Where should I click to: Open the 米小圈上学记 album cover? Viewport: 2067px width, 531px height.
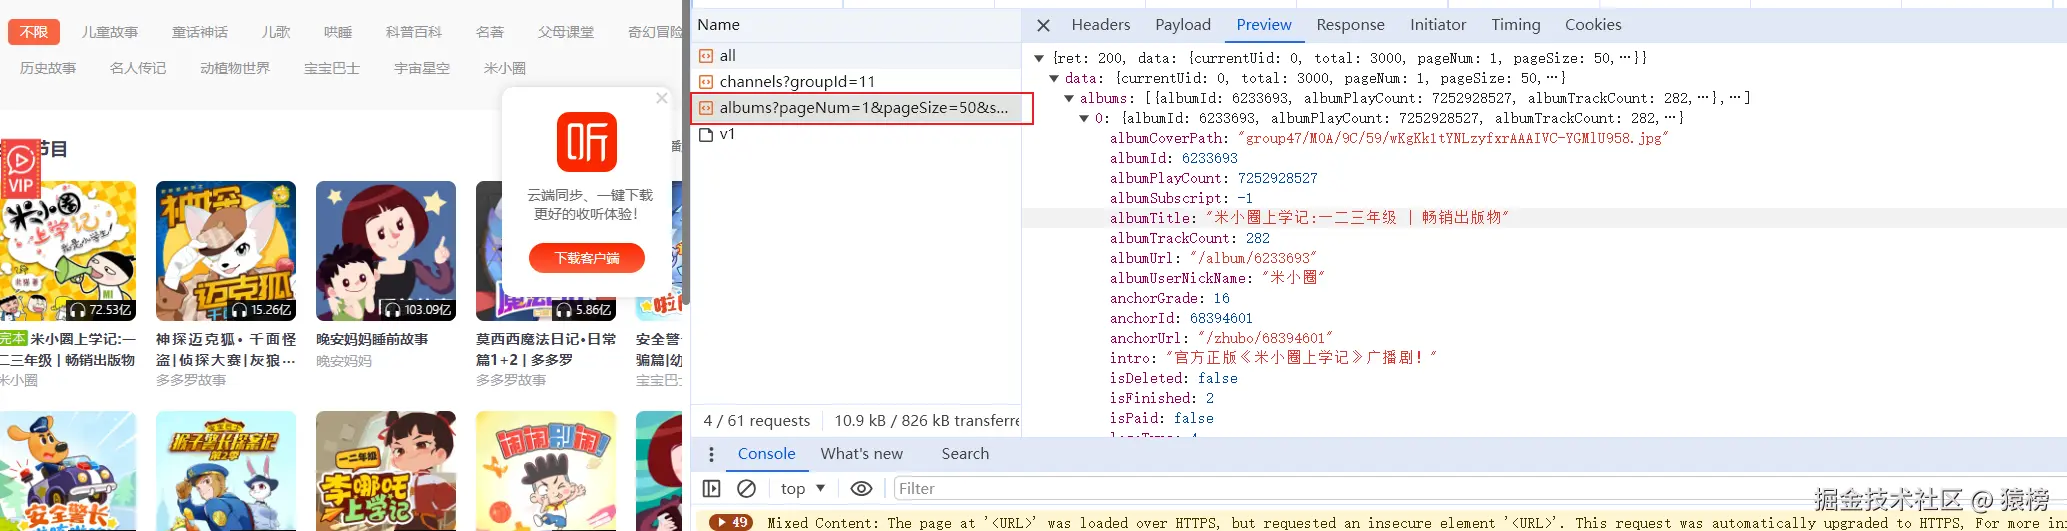[x=68, y=251]
